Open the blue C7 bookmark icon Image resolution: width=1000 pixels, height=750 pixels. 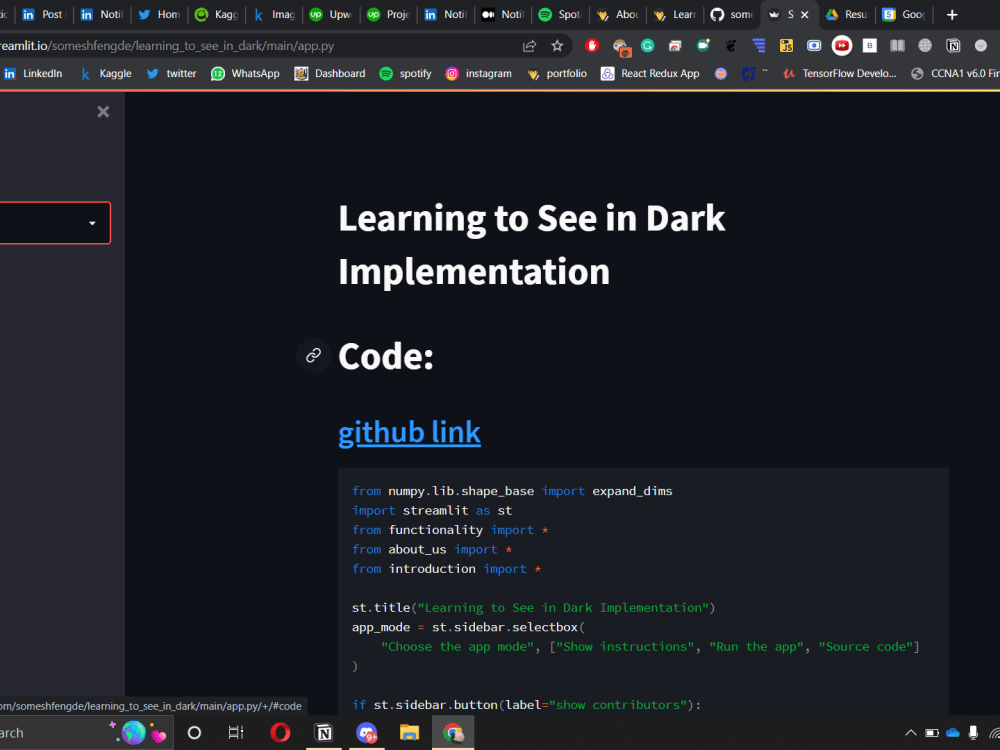point(749,74)
